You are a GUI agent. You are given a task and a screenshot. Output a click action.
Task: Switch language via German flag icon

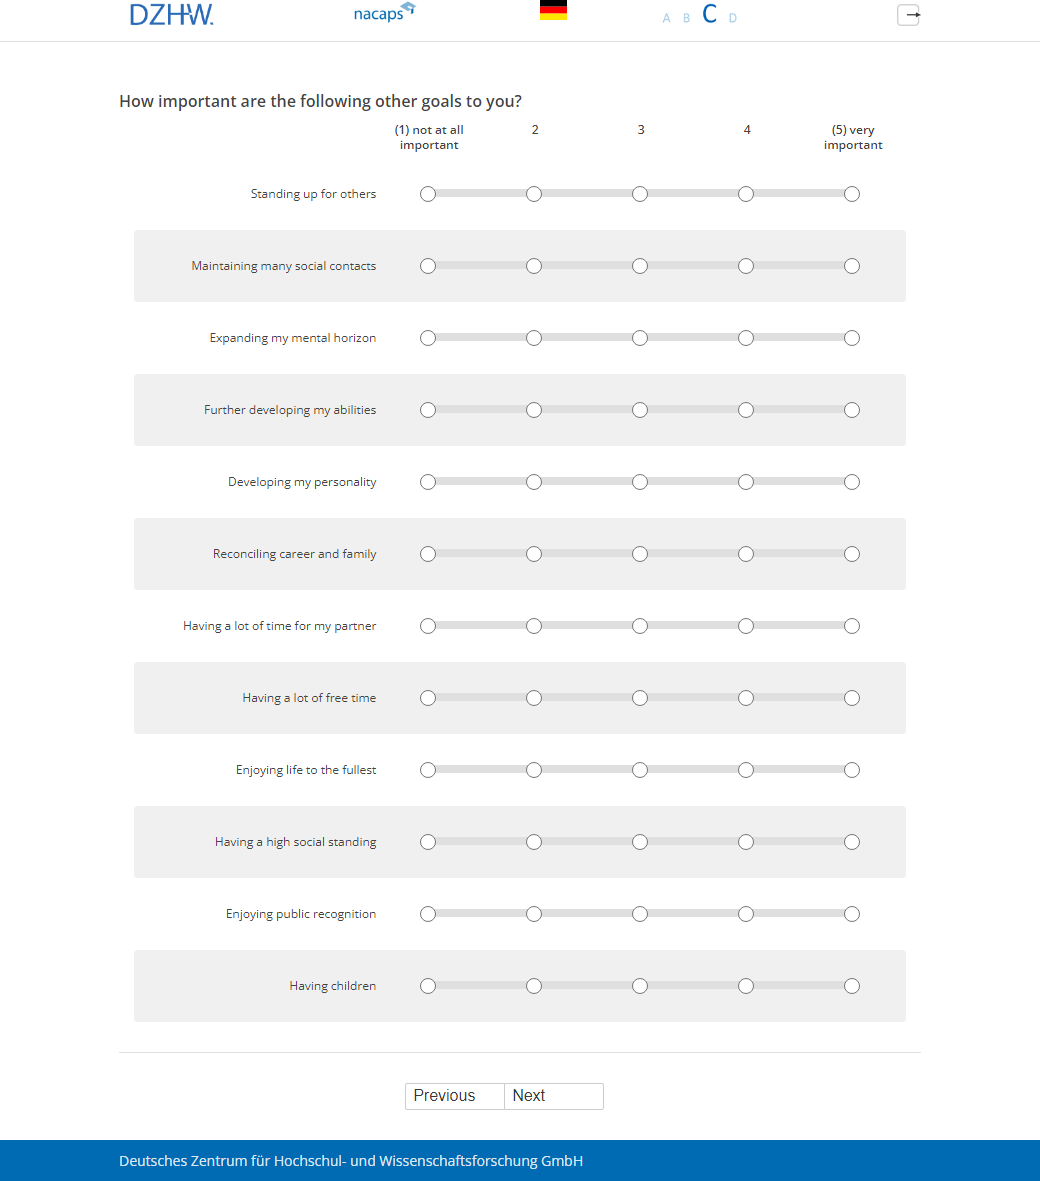553,11
